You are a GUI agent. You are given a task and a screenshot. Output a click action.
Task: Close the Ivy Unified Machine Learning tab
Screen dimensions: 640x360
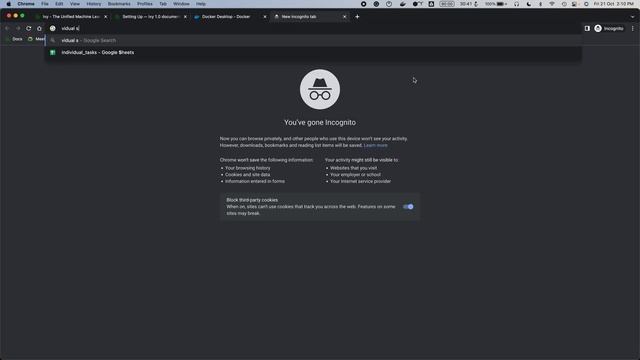[x=106, y=17]
